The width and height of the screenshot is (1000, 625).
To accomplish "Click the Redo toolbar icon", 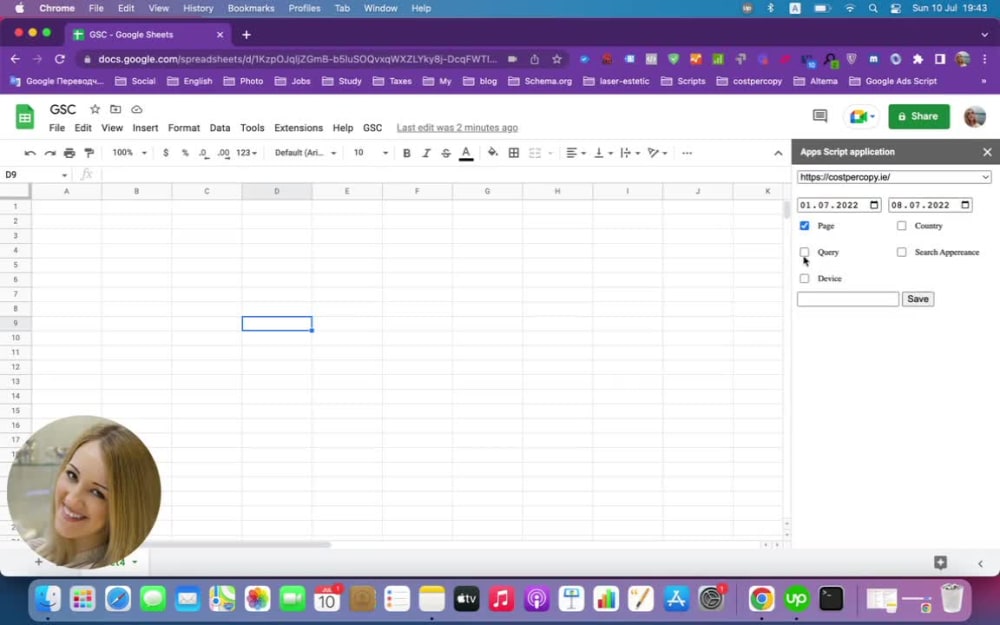I will coord(50,153).
